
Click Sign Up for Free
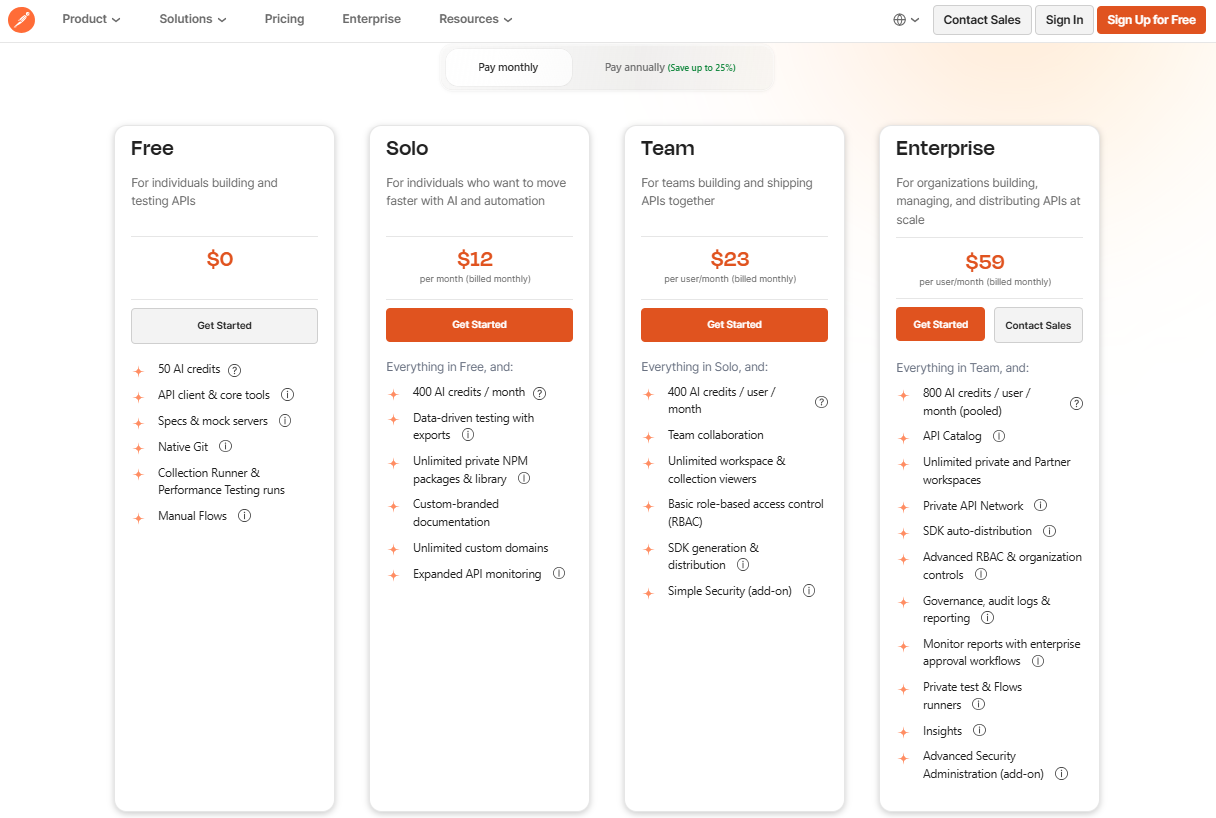pyautogui.click(x=1151, y=20)
